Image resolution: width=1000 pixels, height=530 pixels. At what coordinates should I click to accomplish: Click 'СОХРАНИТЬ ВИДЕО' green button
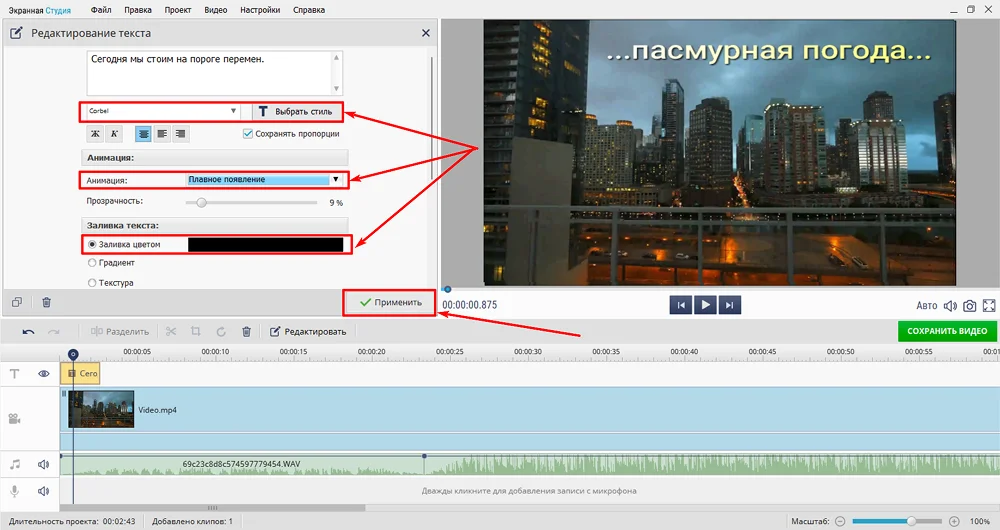click(x=947, y=331)
